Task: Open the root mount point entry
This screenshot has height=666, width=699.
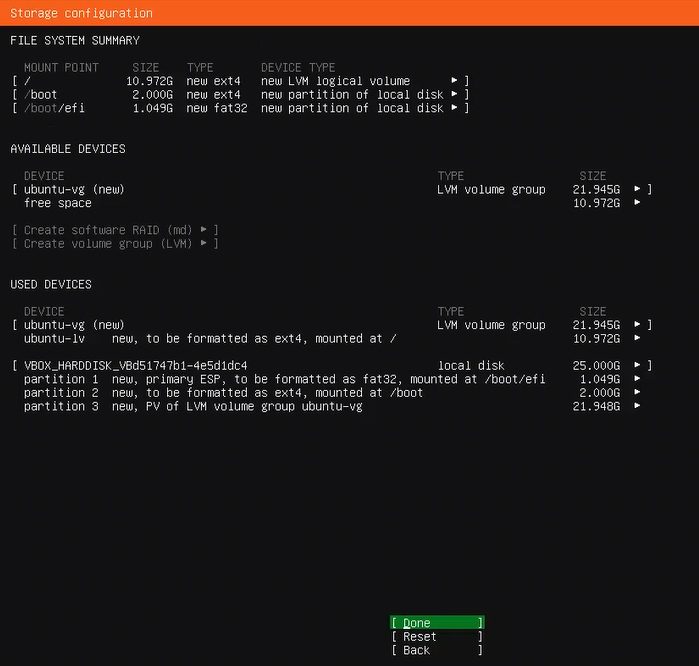Action: 240,81
